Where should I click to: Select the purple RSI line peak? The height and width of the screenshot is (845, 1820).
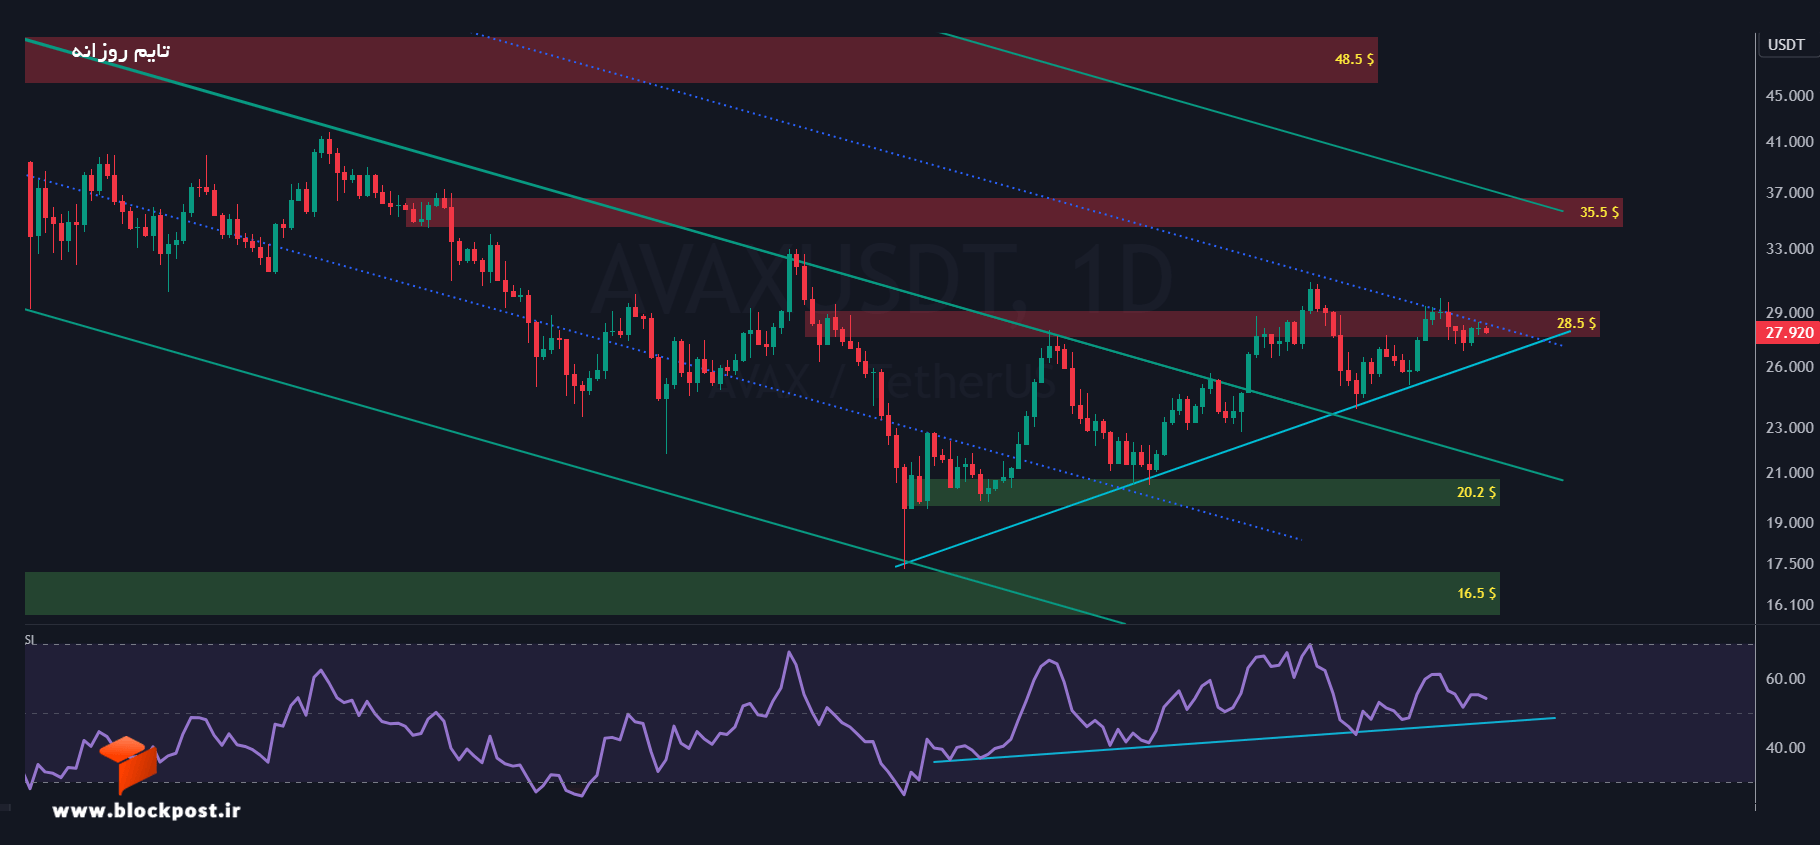tap(1310, 645)
